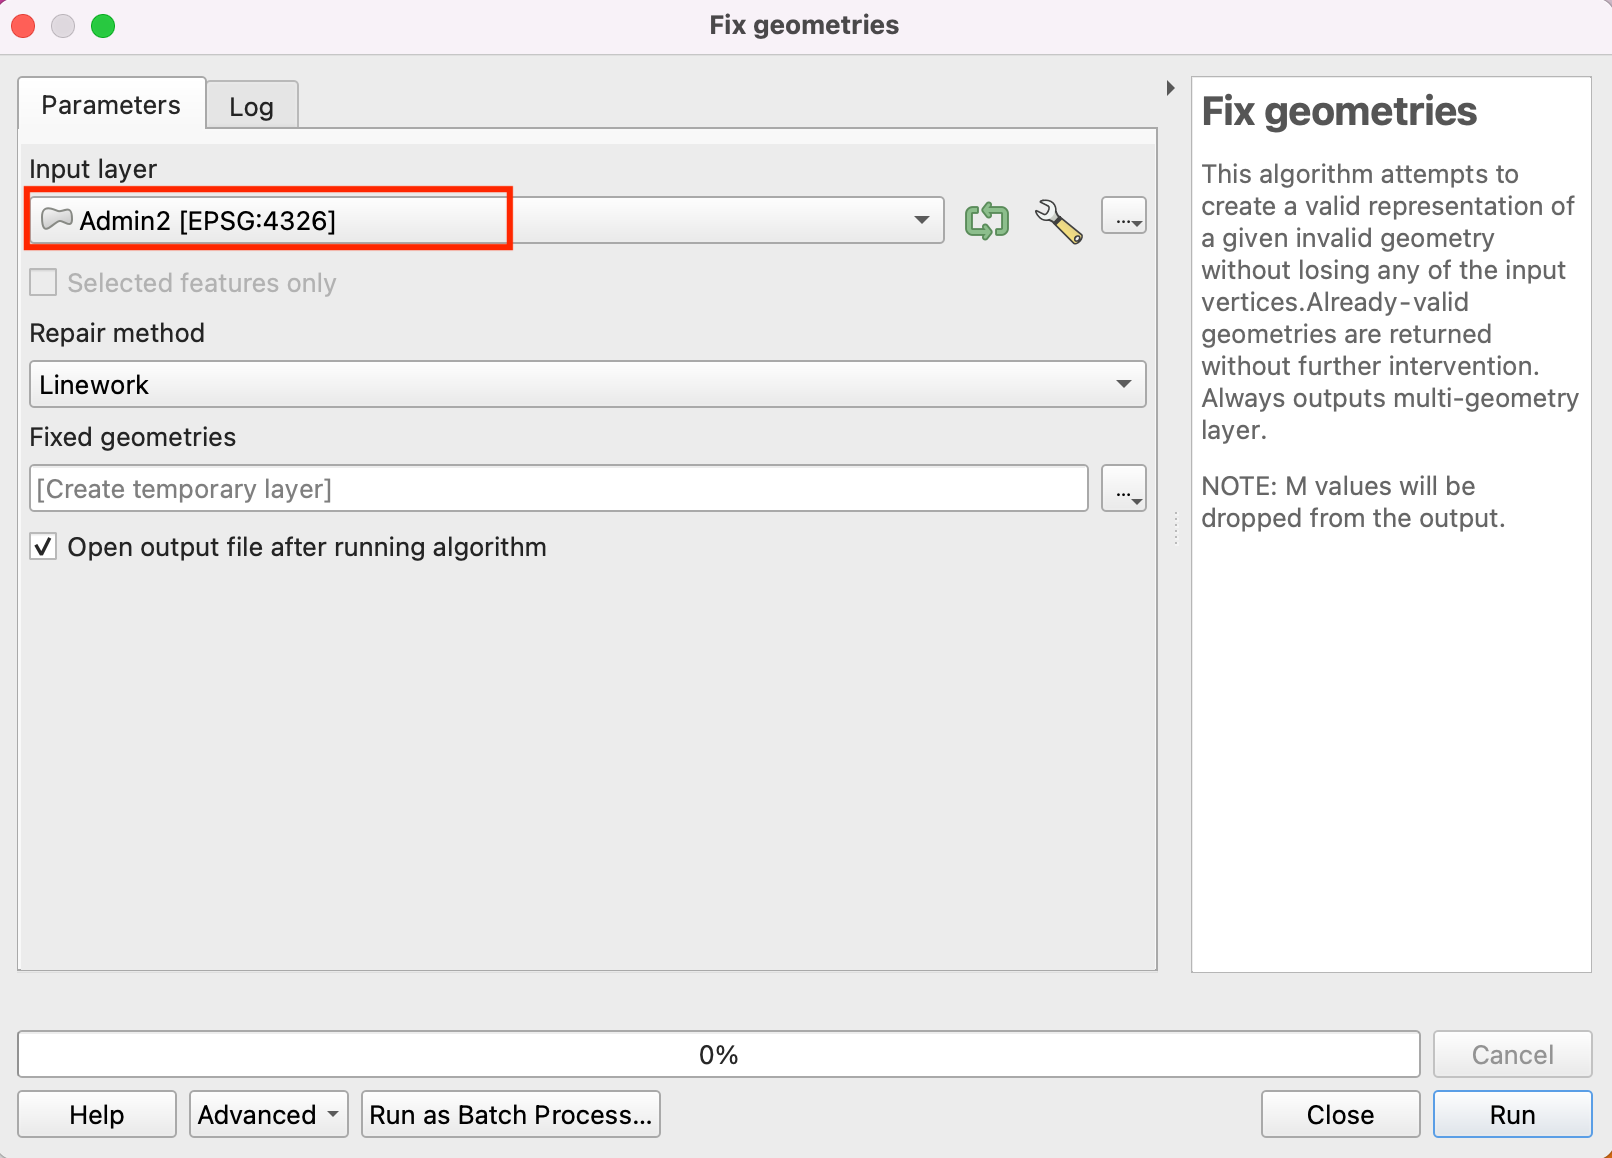Select the Parameters tab
The height and width of the screenshot is (1158, 1612).
(x=111, y=105)
